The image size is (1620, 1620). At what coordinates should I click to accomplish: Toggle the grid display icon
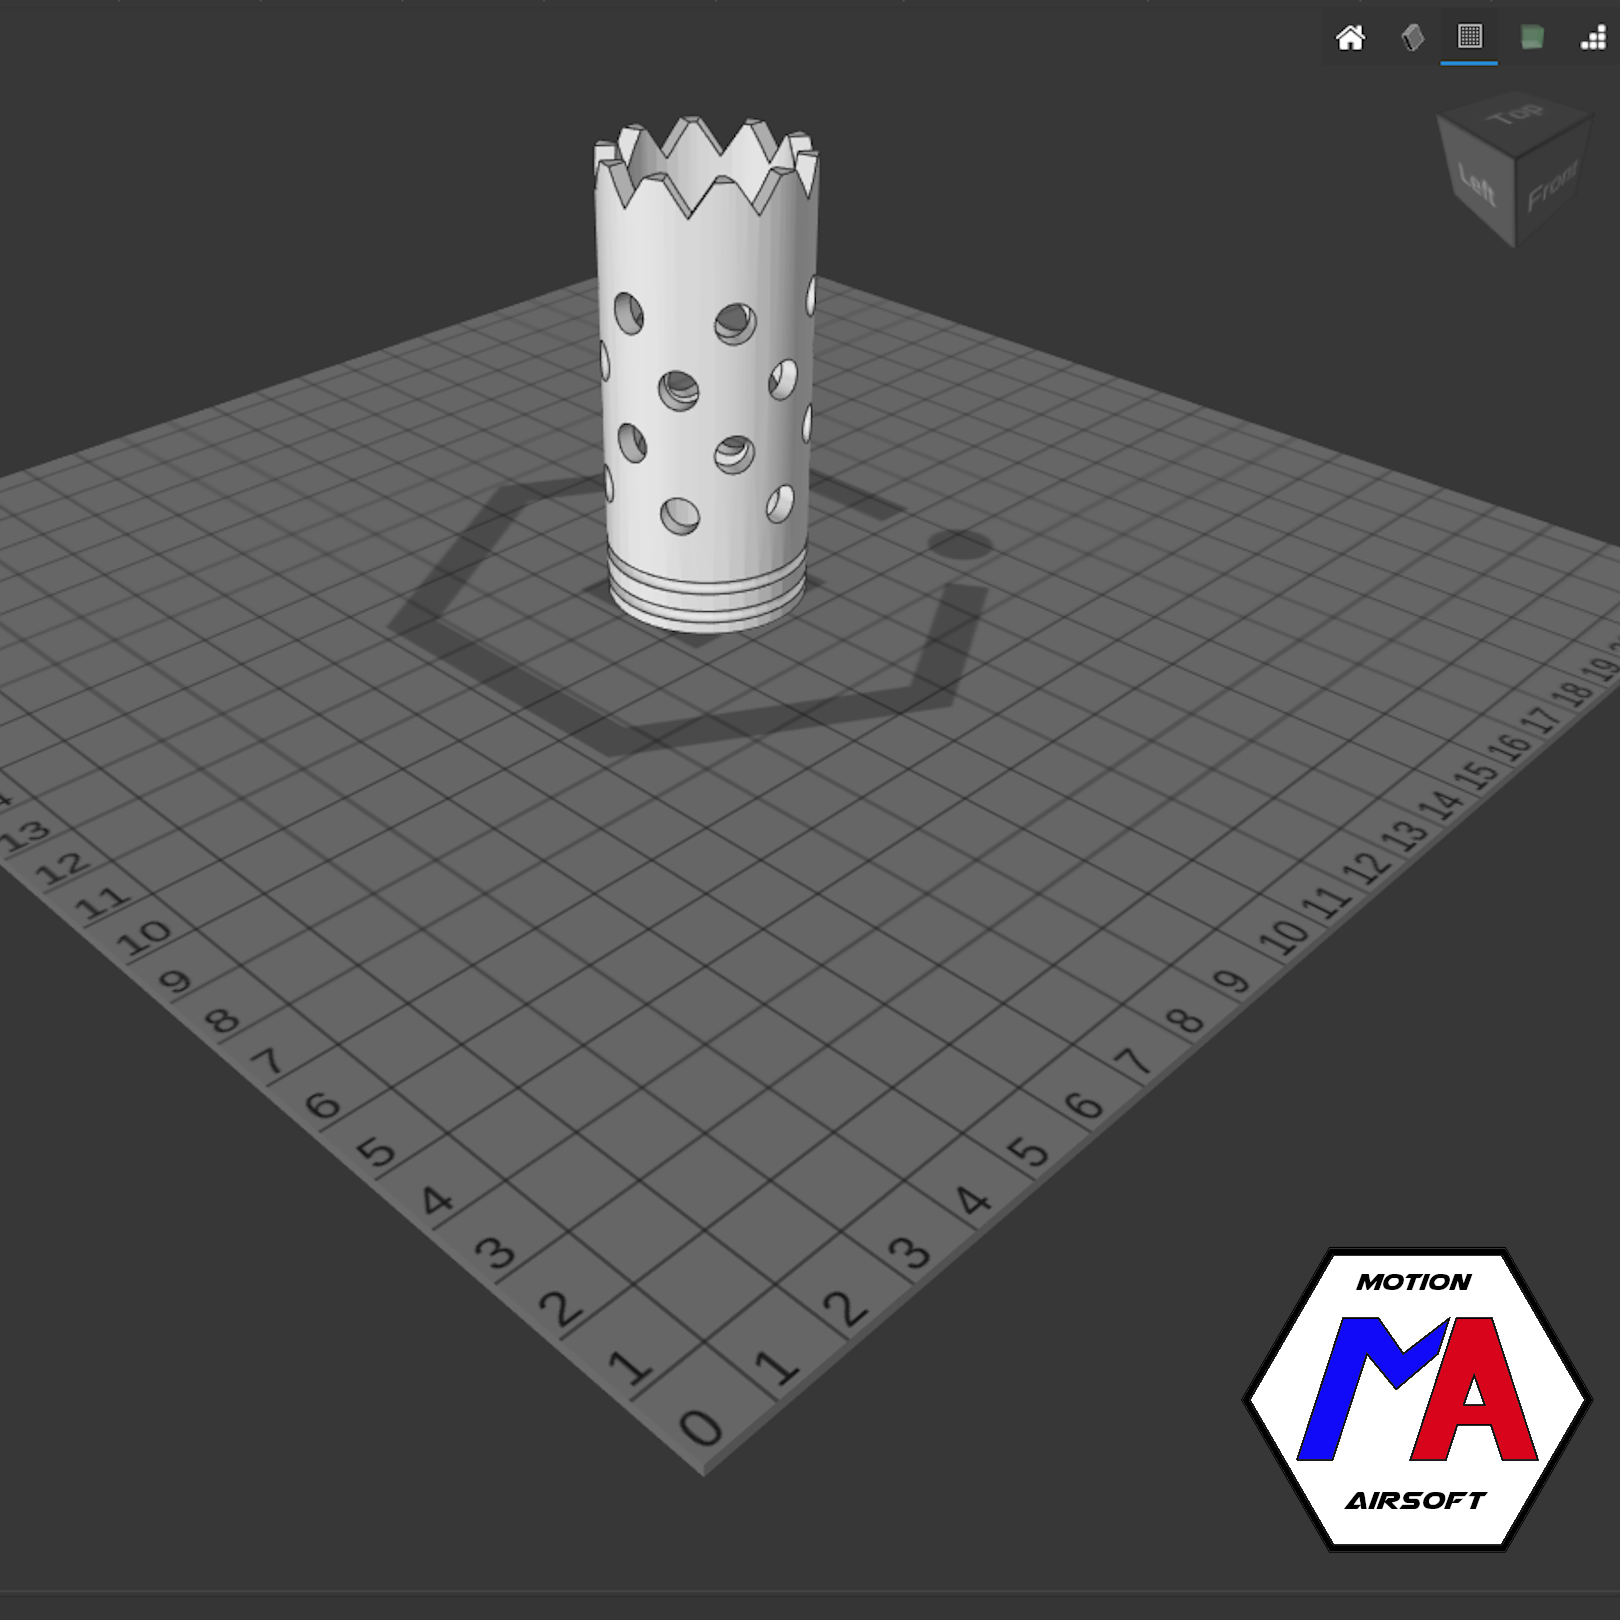coord(1469,37)
